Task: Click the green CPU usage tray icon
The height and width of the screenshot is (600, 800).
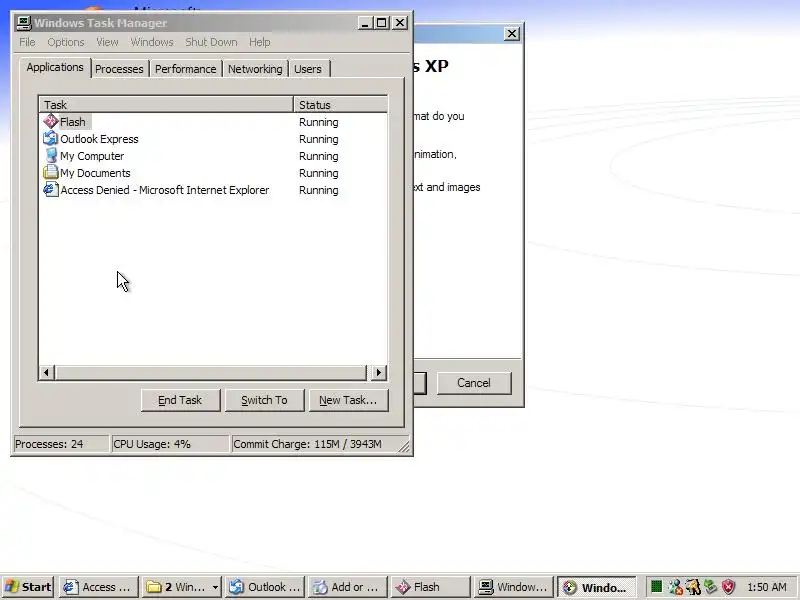Action: tap(657, 587)
